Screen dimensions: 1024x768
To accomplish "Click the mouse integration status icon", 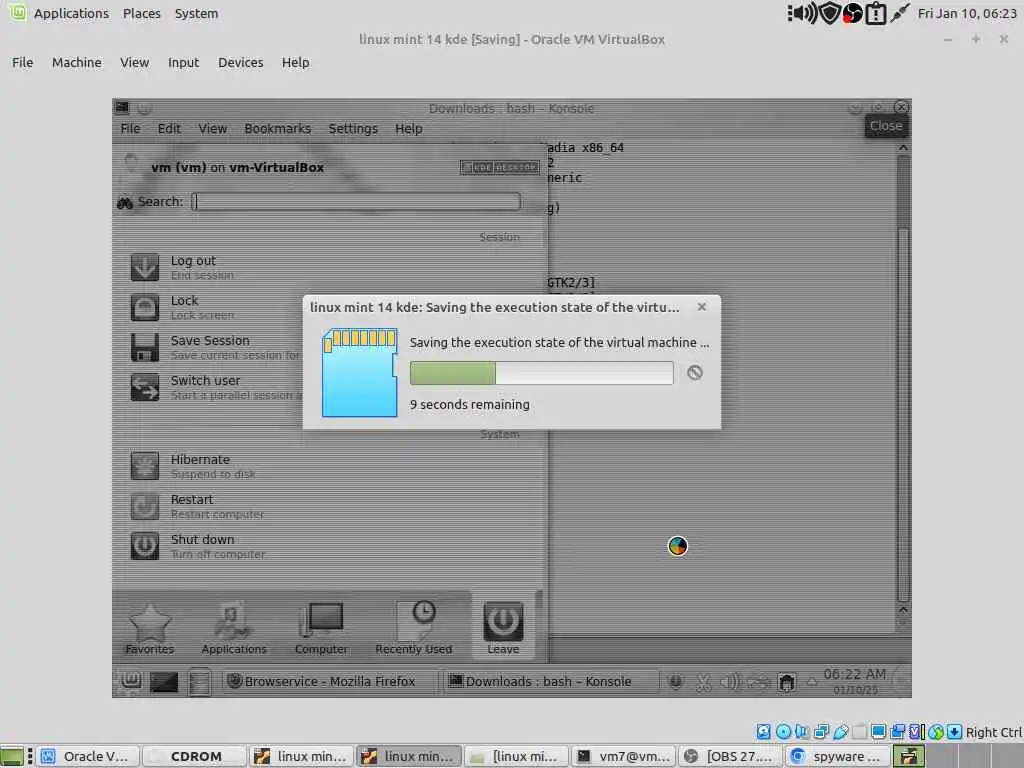I will point(936,732).
